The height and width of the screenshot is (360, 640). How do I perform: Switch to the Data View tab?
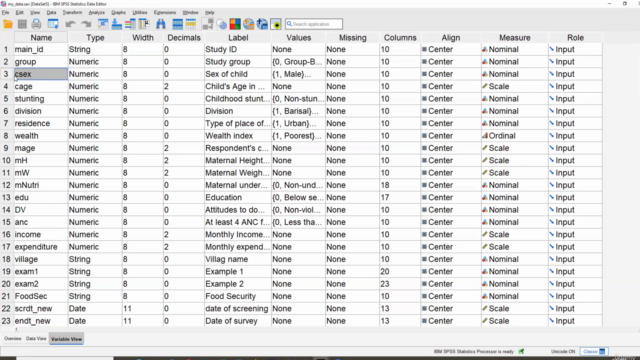point(36,339)
